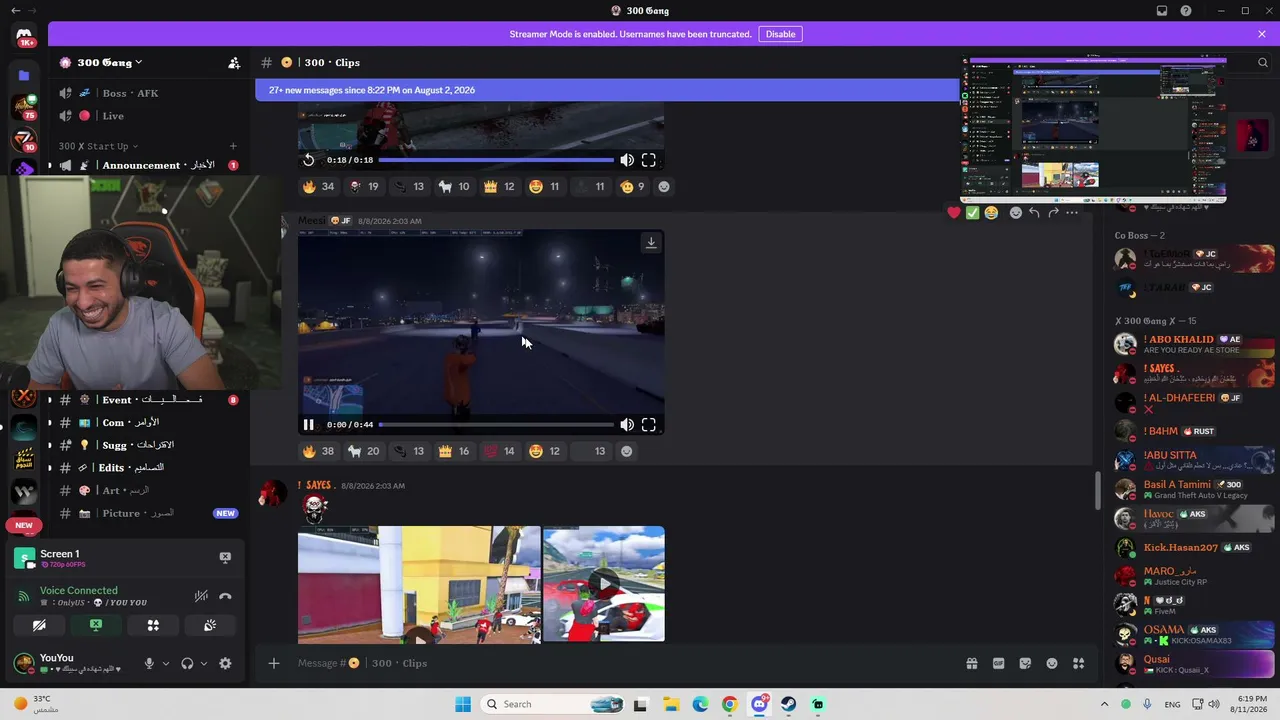The width and height of the screenshot is (1280, 720).
Task: Open apps launcher in message bar
Action: click(1079, 663)
